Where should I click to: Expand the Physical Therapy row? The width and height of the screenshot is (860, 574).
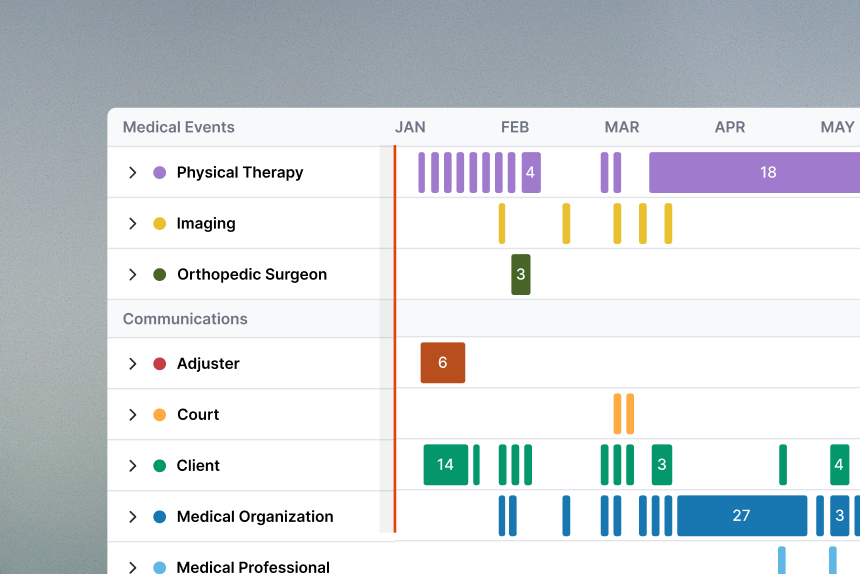132,173
